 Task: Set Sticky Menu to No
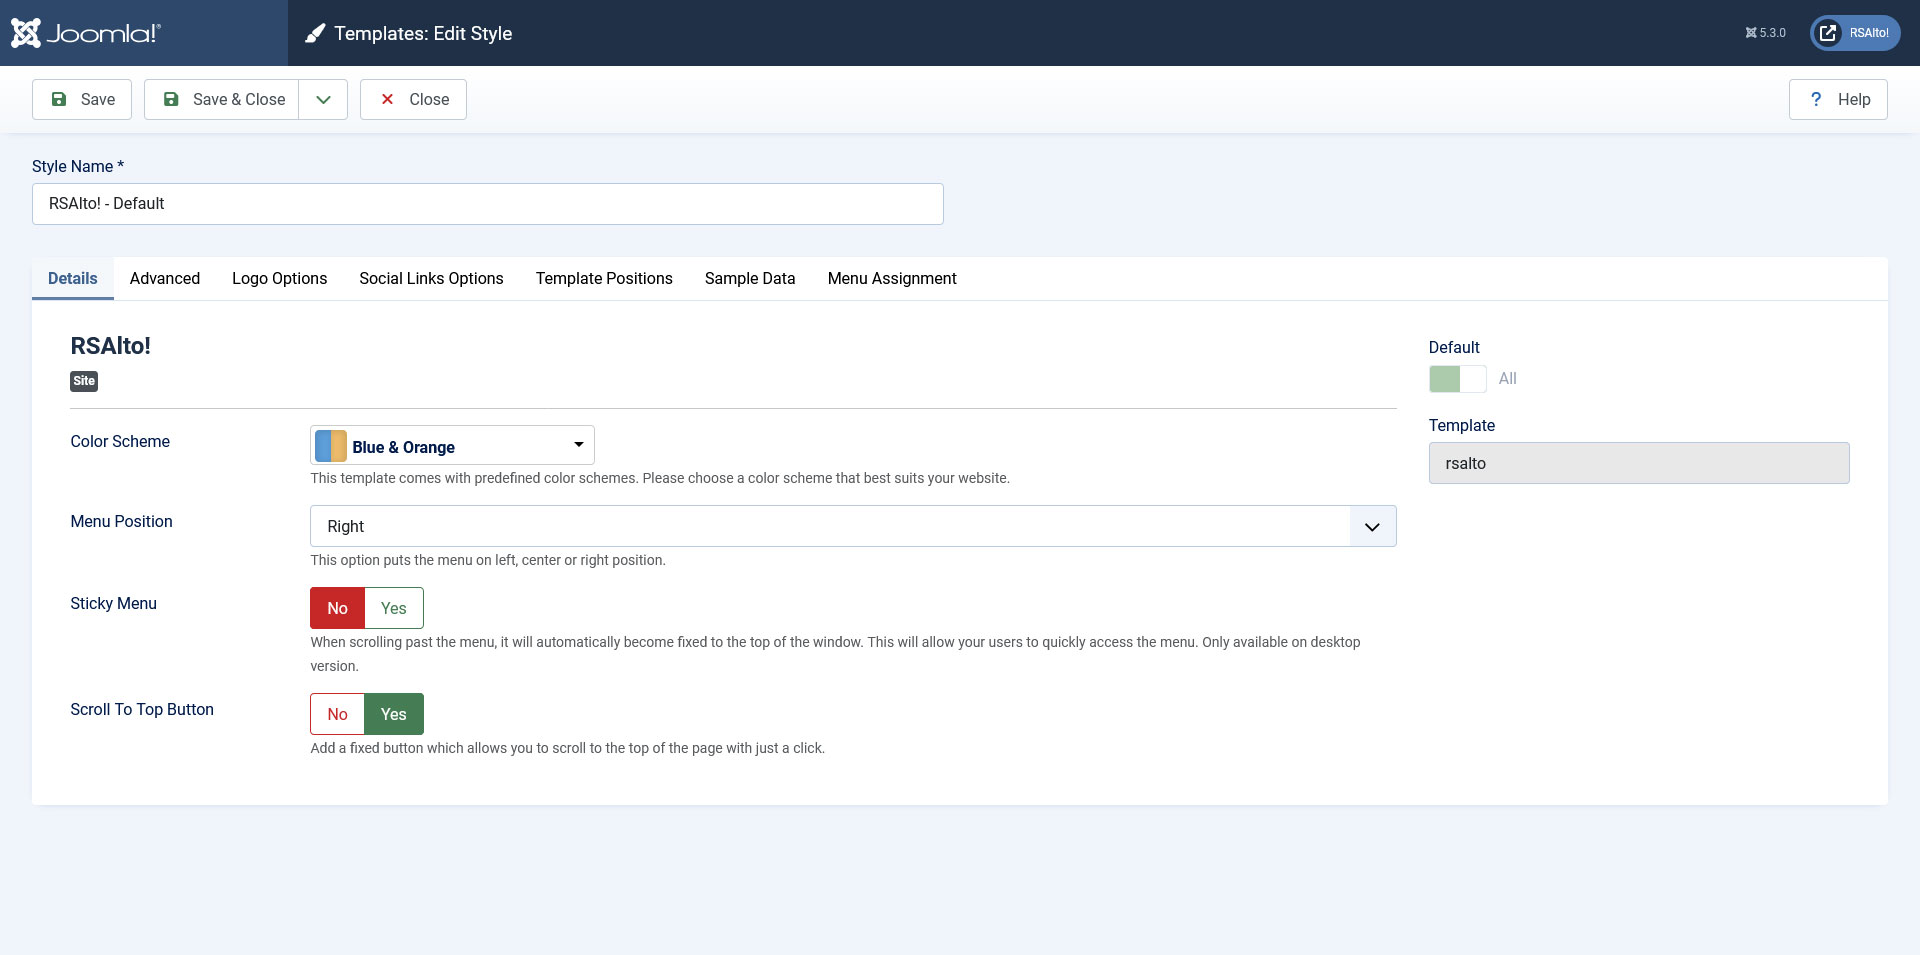[338, 608]
